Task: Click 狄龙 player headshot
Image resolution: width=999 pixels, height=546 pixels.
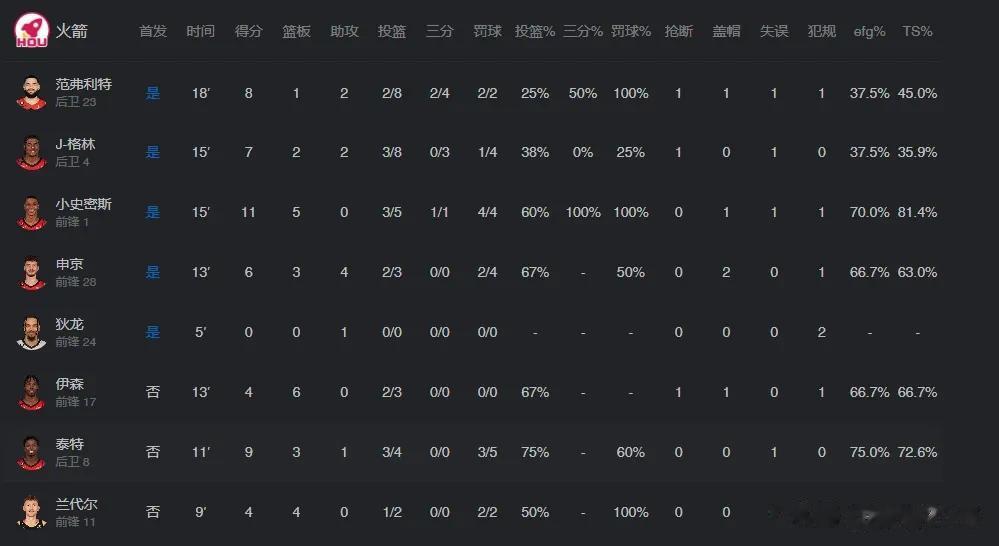Action: [31, 332]
